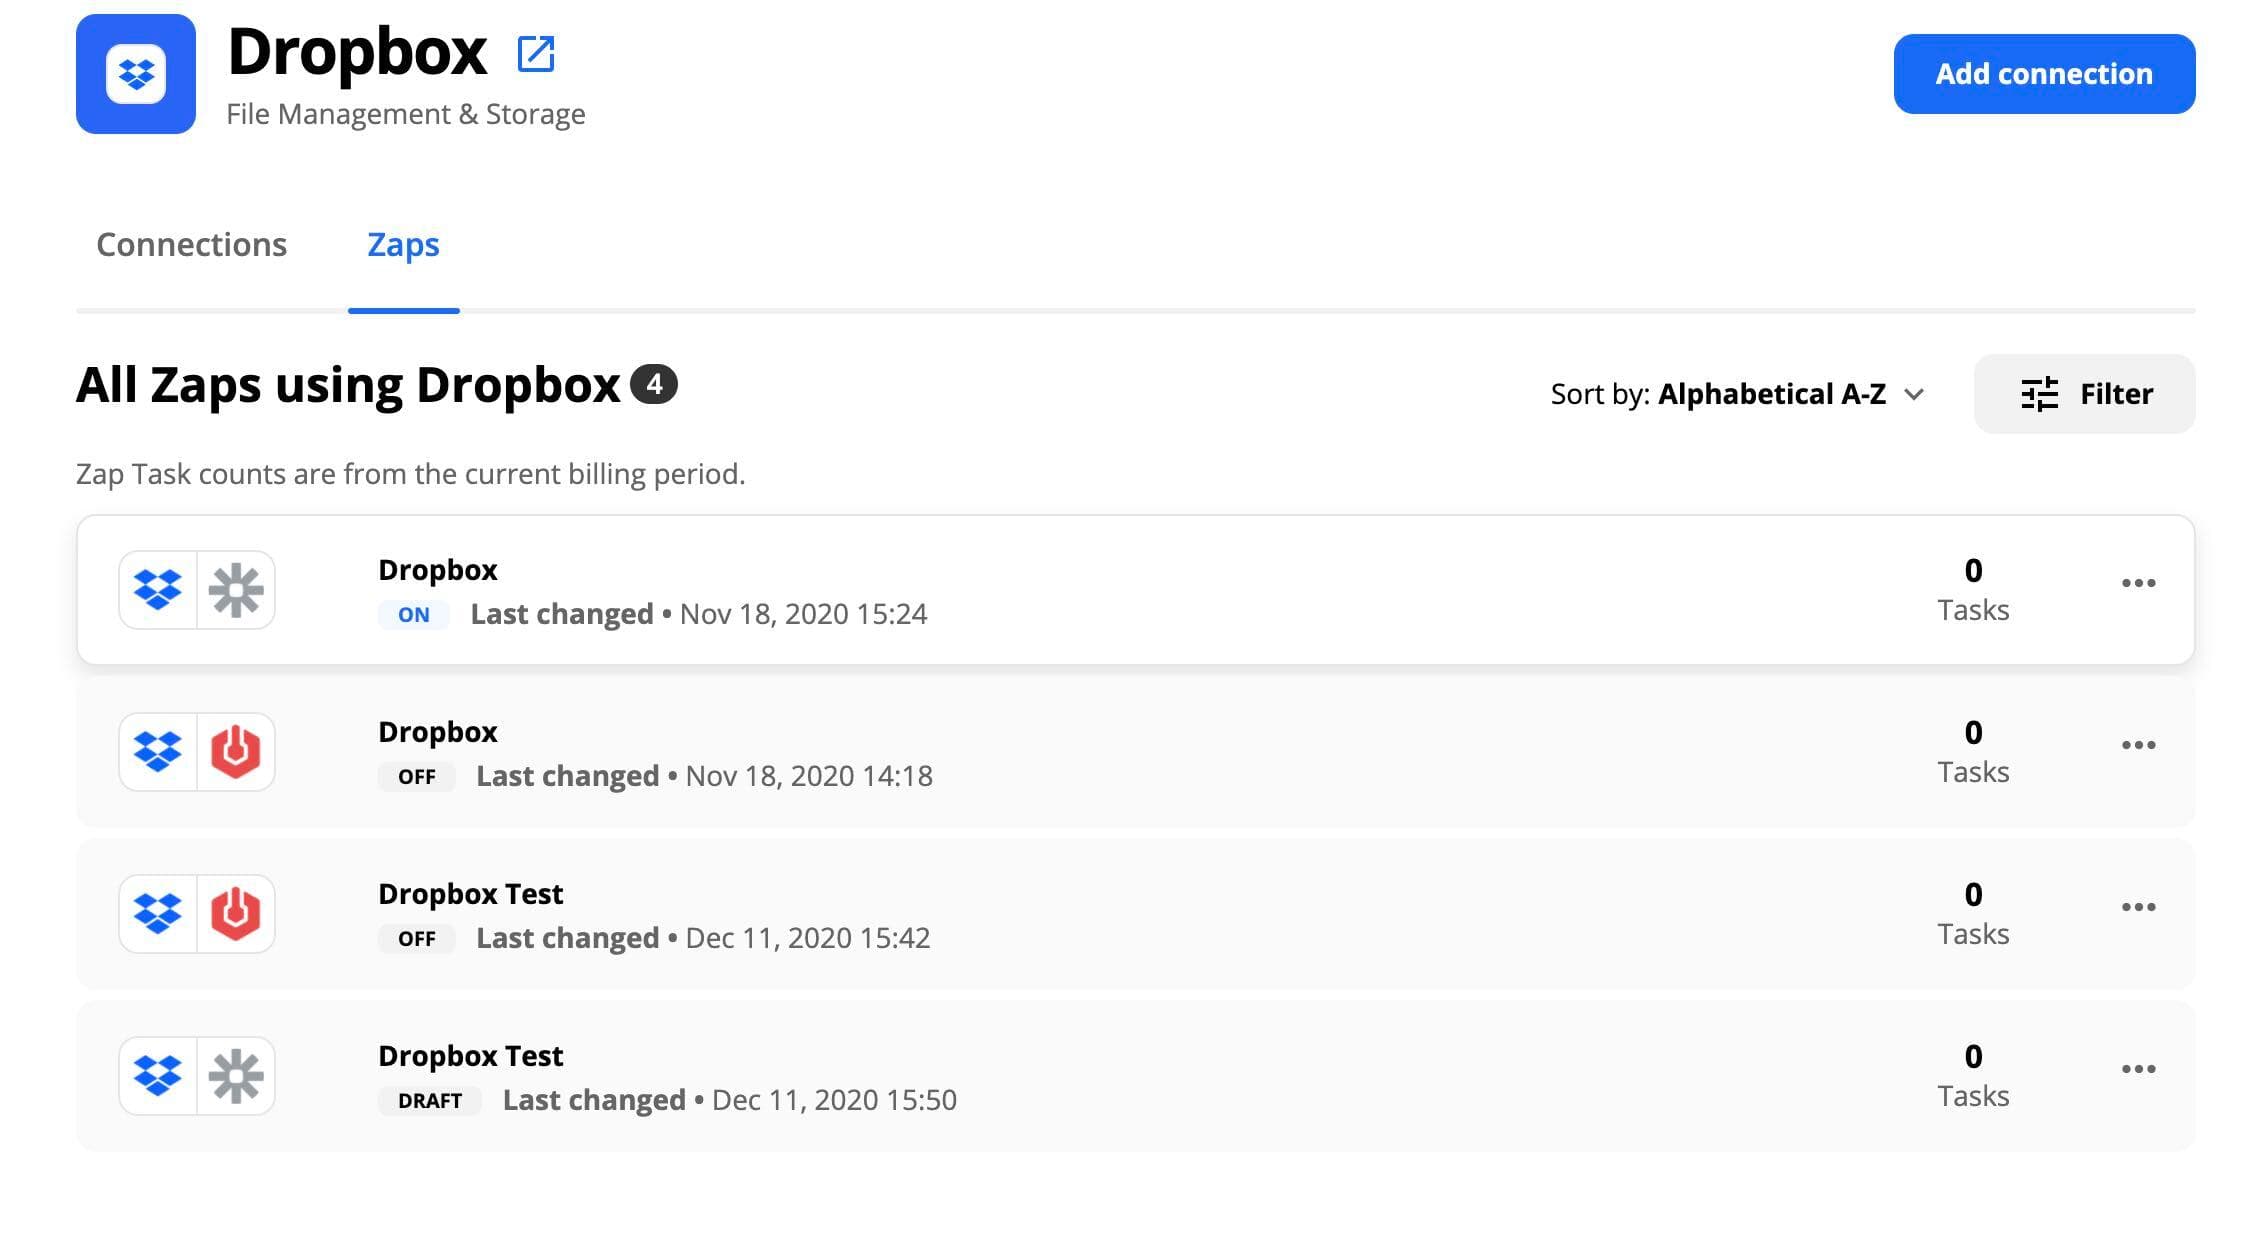Click the DRAFT status badge

(x=430, y=1100)
